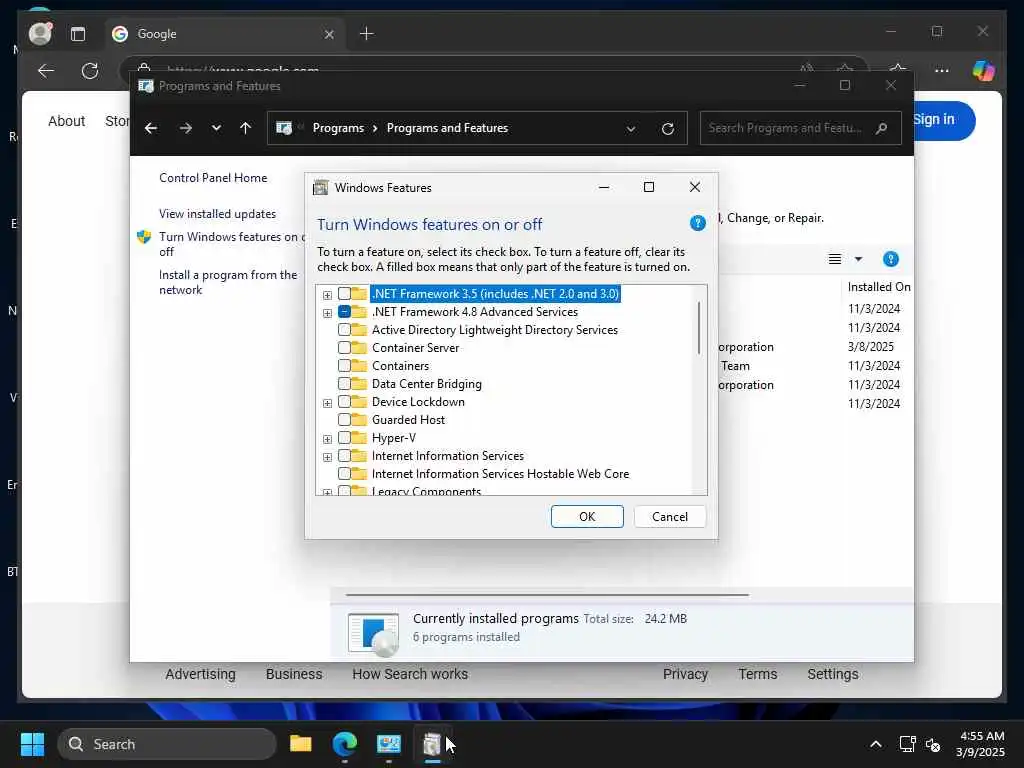Open the view options list icon
1024x768 pixels.
coord(835,259)
